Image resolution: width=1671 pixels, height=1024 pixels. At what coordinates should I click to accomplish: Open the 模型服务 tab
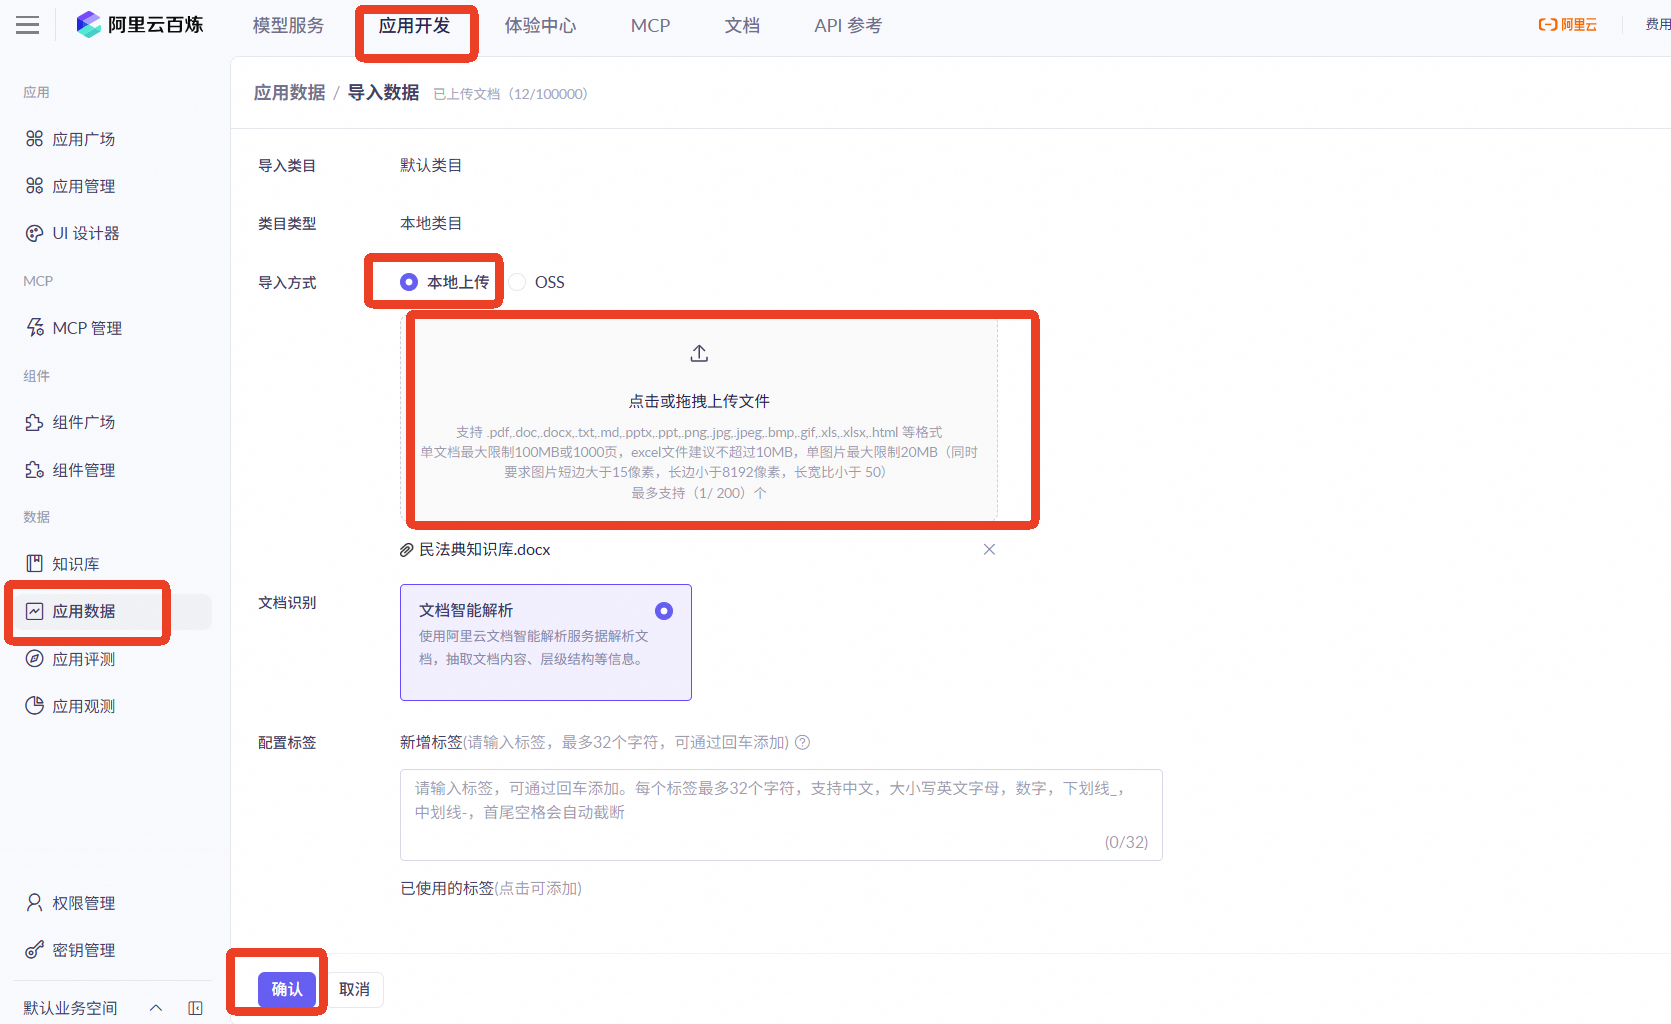tap(288, 26)
